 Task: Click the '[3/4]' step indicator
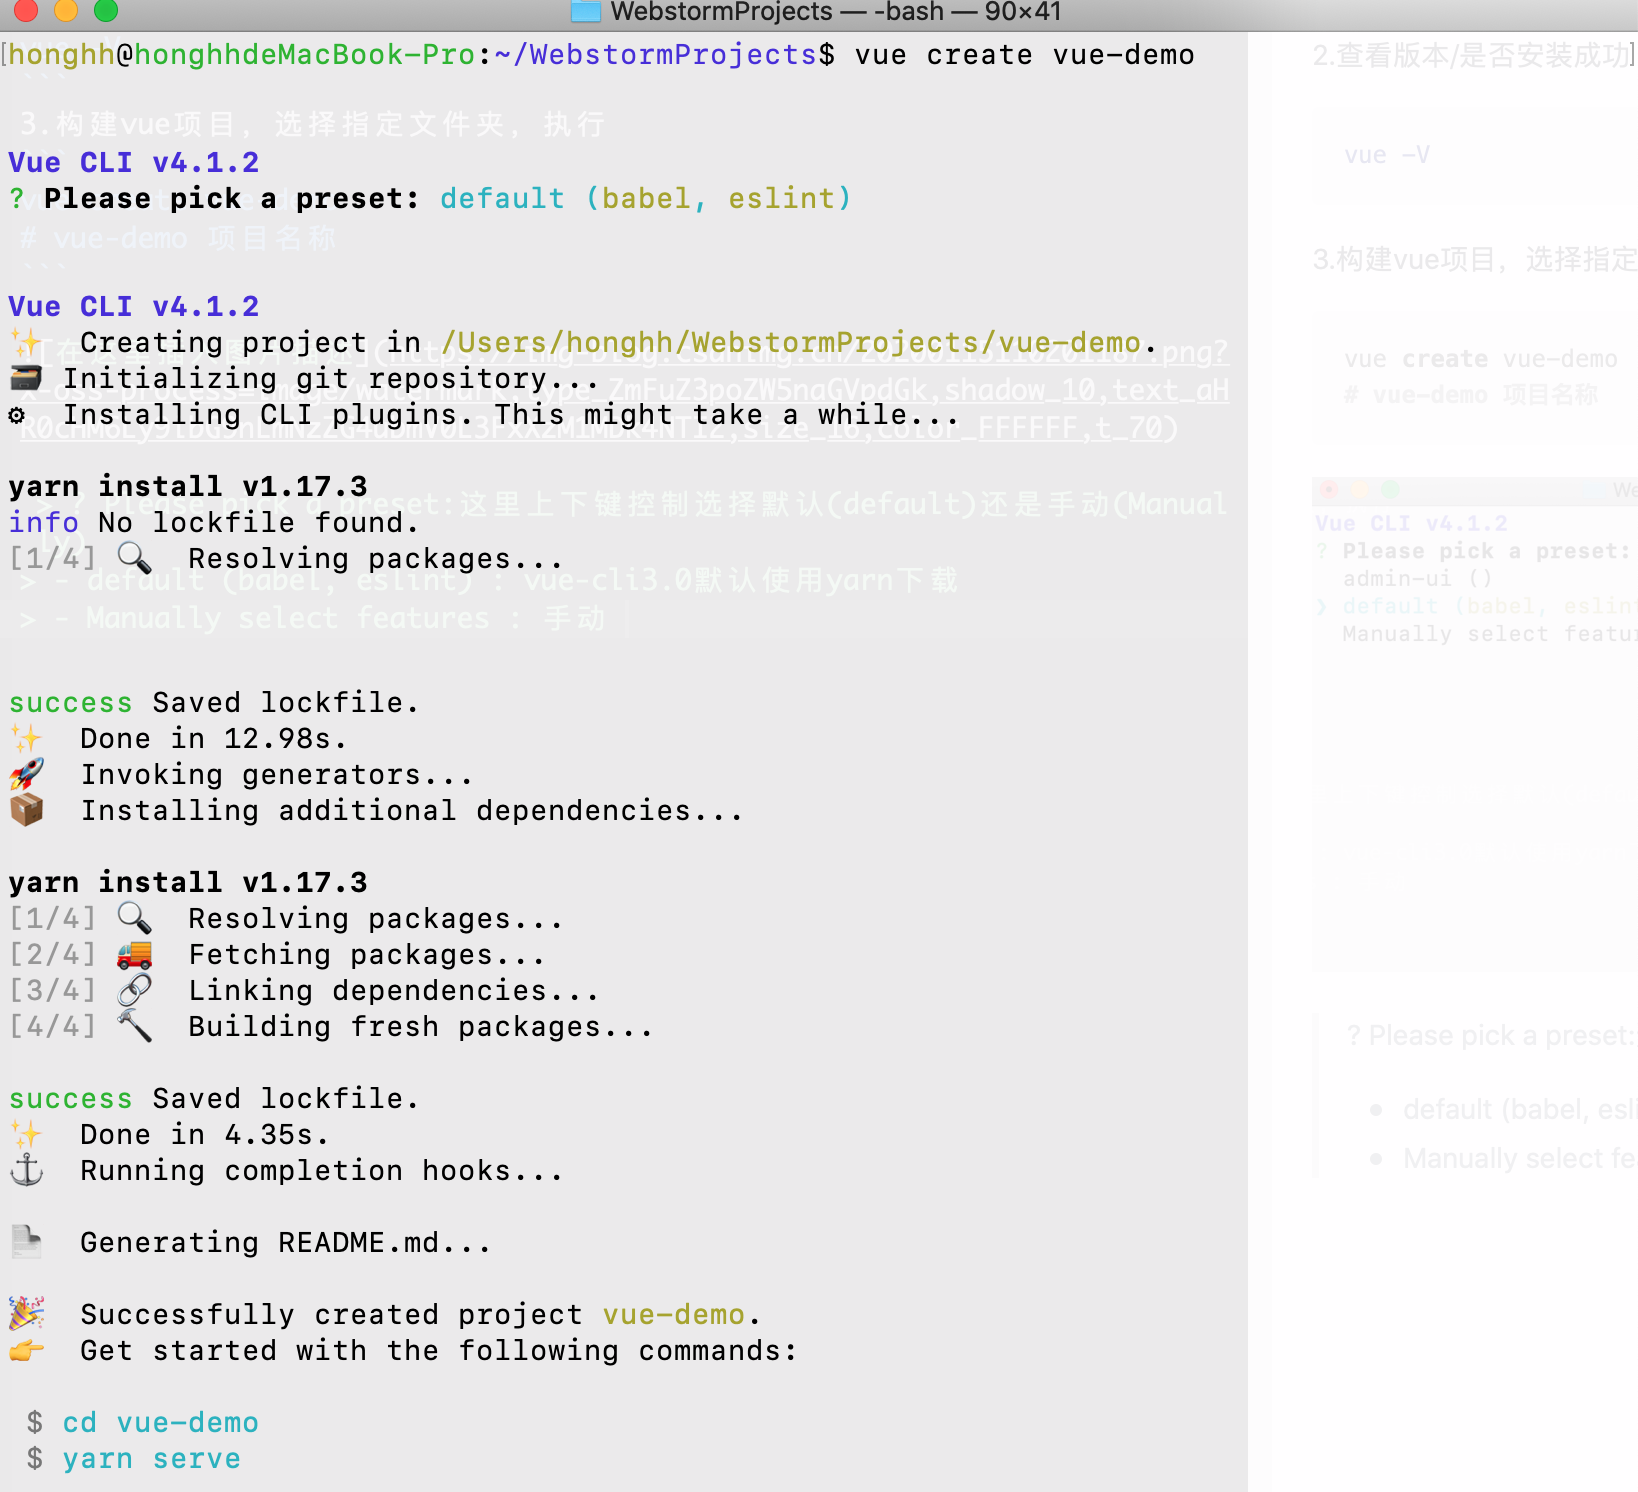pyautogui.click(x=53, y=991)
